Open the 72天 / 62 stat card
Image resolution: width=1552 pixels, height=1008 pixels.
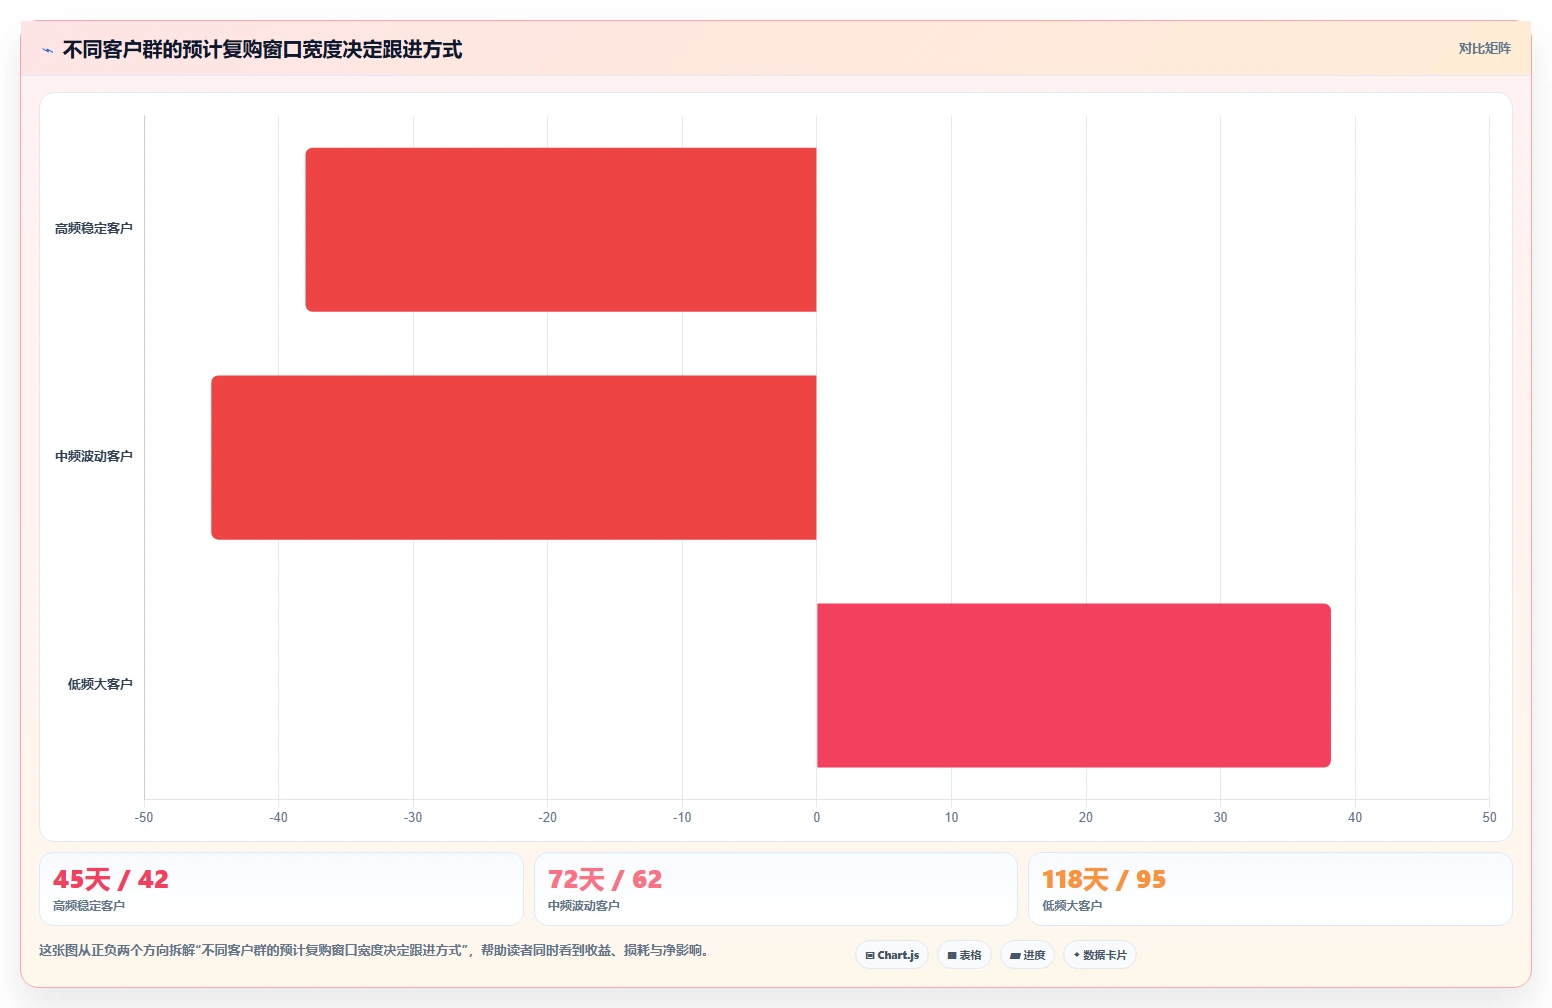coord(775,889)
